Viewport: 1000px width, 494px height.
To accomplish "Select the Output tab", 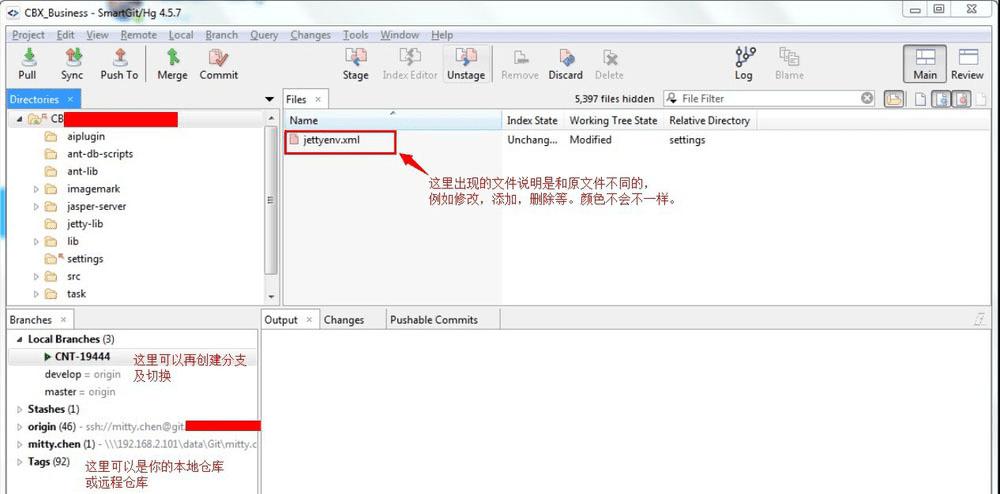I will tap(281, 320).
